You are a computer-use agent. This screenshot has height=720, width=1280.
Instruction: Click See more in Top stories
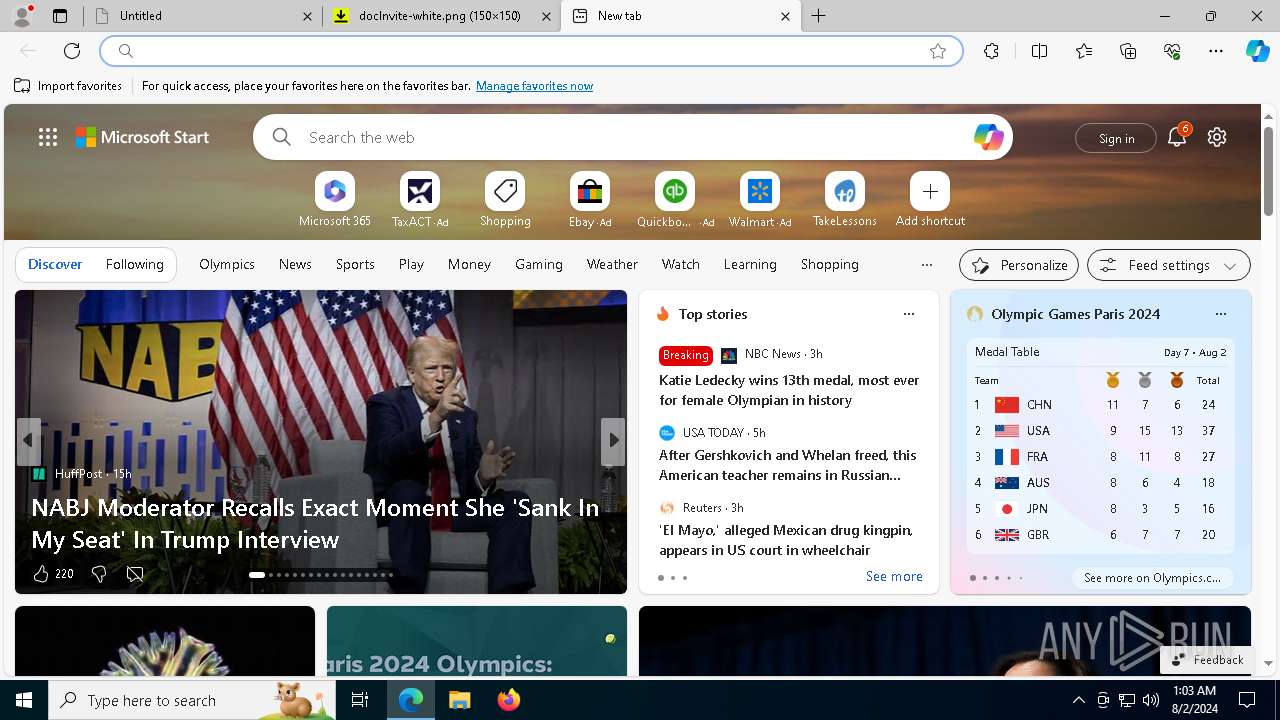(894, 576)
